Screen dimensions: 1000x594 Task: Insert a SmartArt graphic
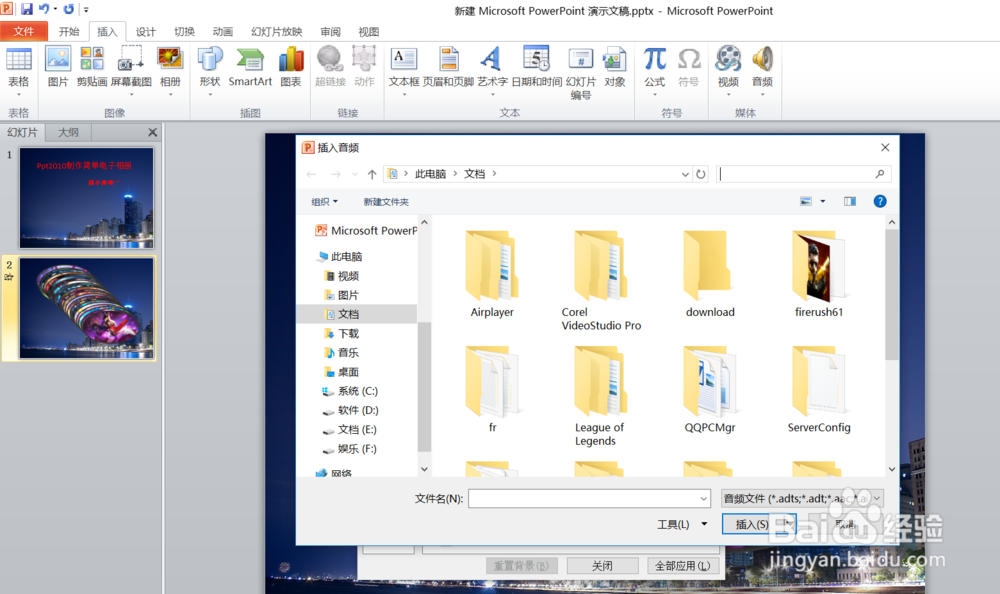(250, 68)
